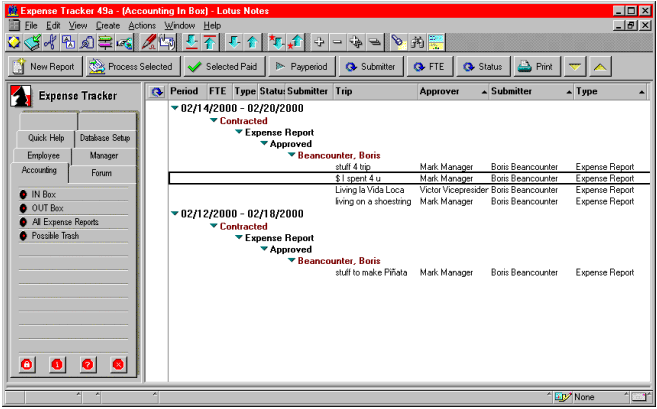Click the red X icon in navigator
The image size is (657, 409).
pyautogui.click(x=118, y=365)
